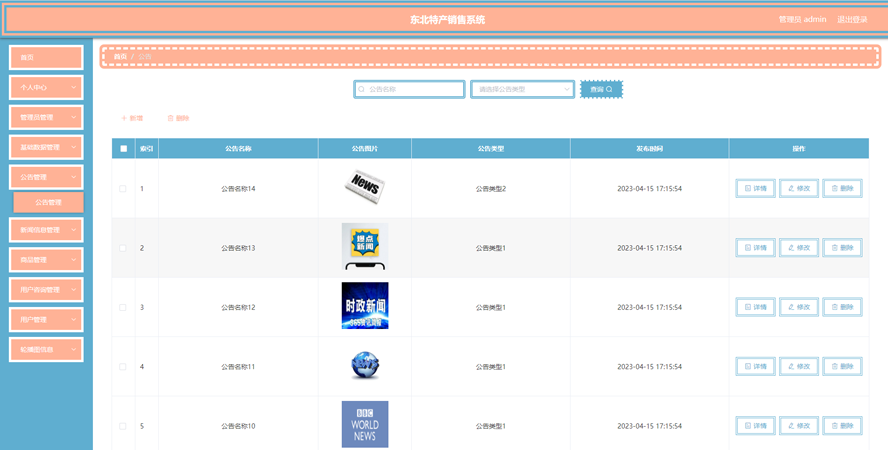Expand the 个人中心 sidebar menu
The height and width of the screenshot is (450, 888).
click(46, 88)
